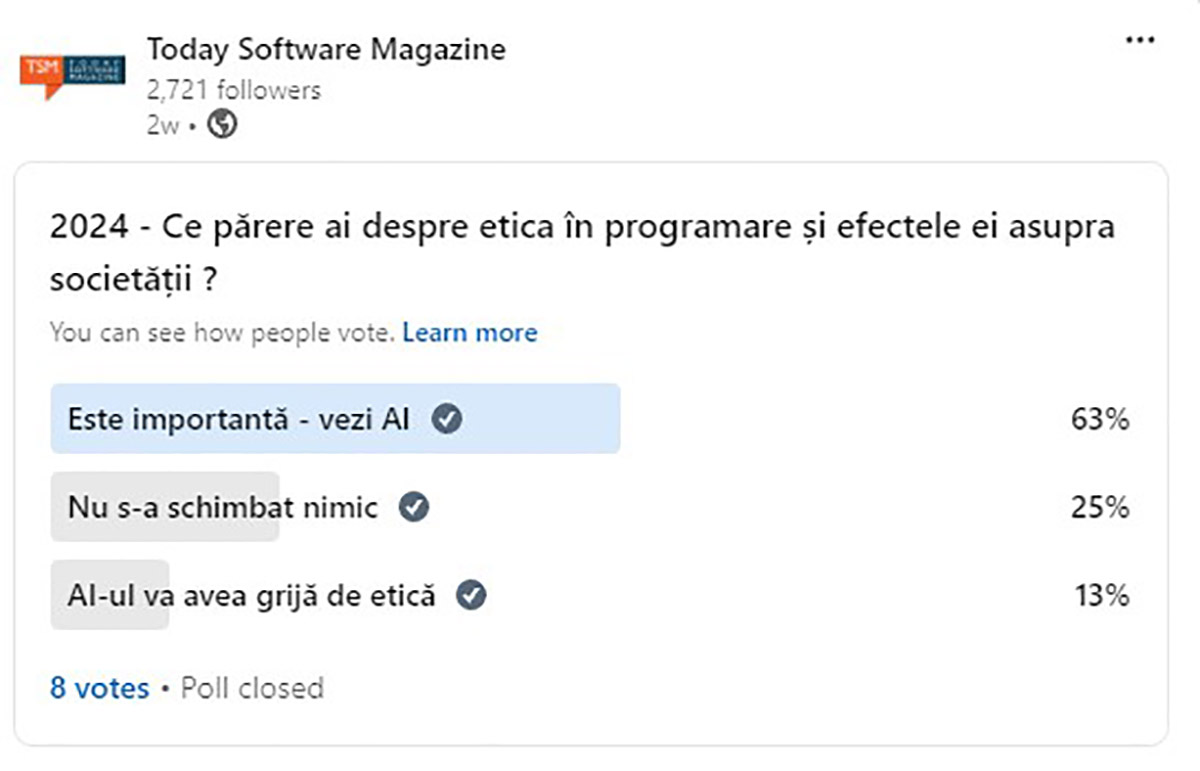This screenshot has width=1200, height=771.
Task: Click checkmark icon beside AI-ul va avea grijă
Action: click(471, 596)
